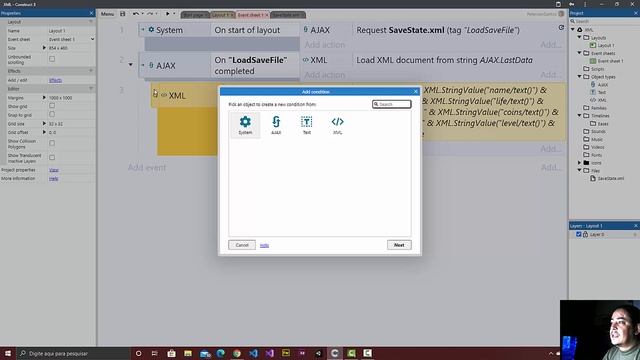Close the Add condition dialog
Viewport: 640px width, 360px height.
pyautogui.click(x=416, y=91)
